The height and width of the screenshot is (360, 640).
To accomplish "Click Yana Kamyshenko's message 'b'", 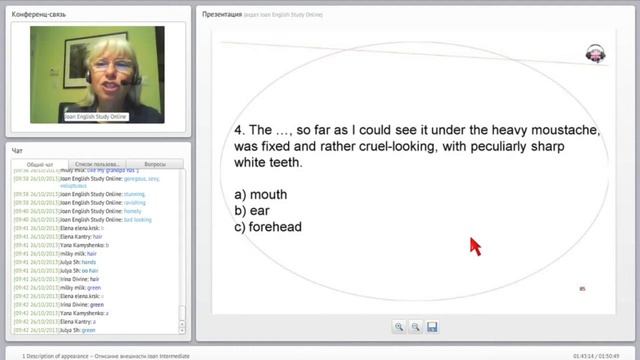I will (107, 245).
